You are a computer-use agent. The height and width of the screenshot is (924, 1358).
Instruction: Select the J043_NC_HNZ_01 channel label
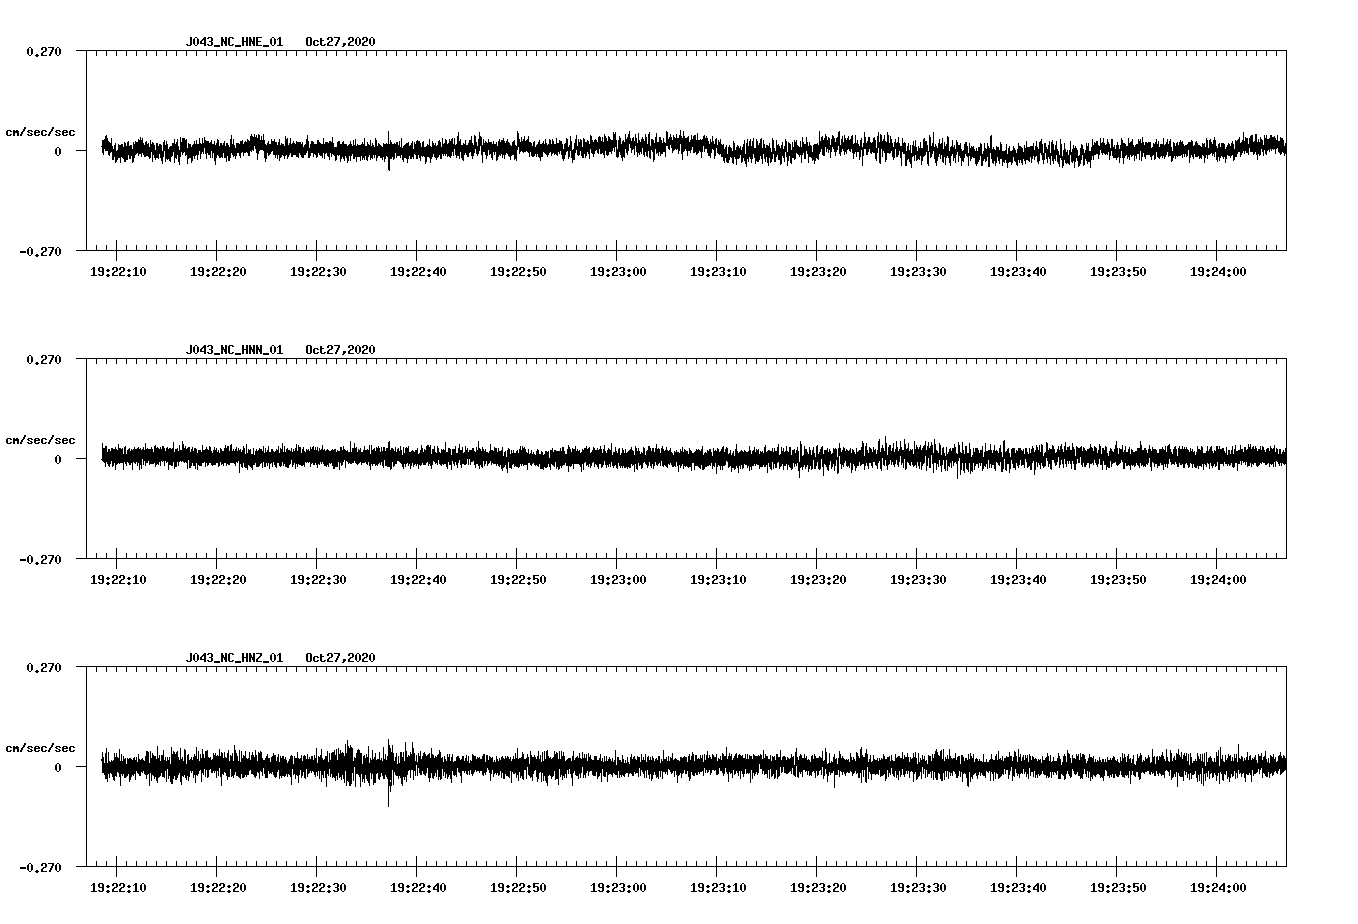point(233,657)
